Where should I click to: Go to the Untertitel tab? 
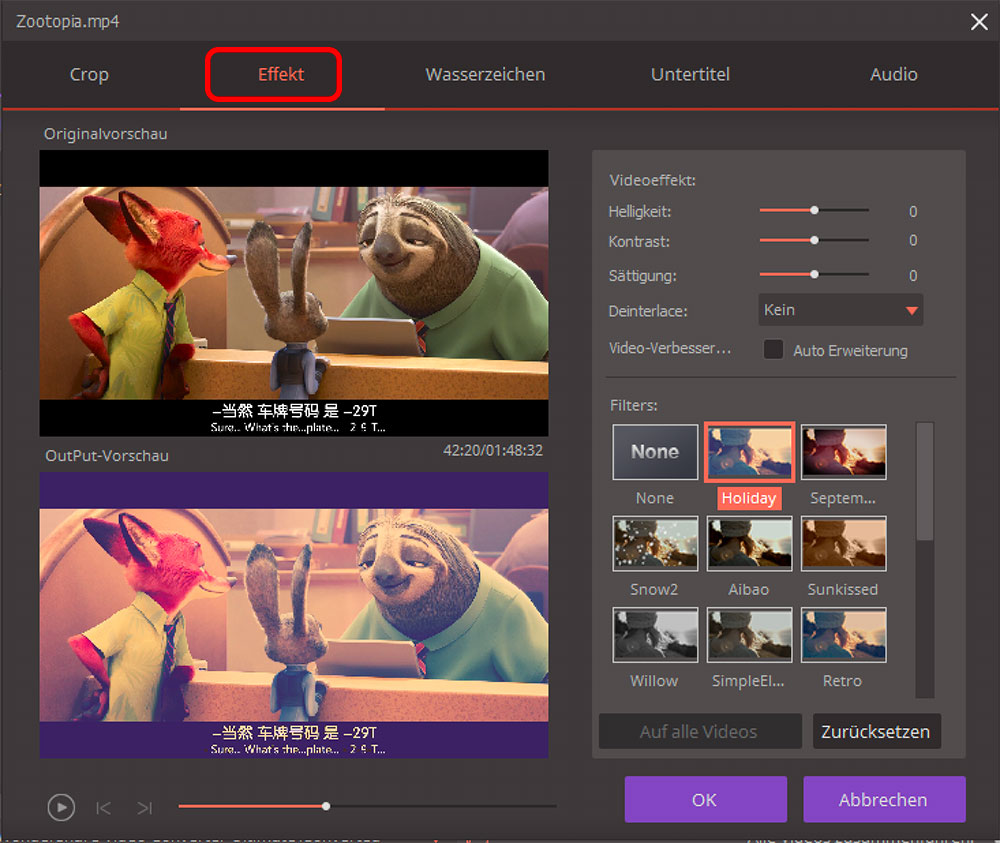click(690, 75)
